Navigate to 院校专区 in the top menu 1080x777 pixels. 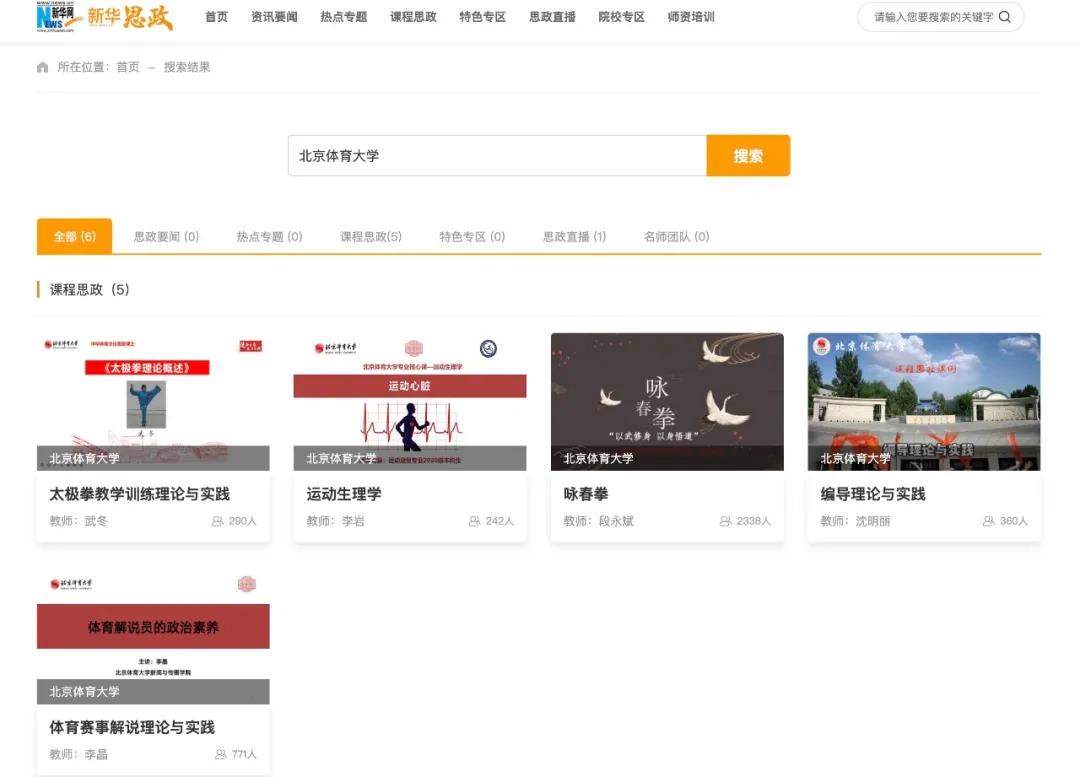(621, 17)
